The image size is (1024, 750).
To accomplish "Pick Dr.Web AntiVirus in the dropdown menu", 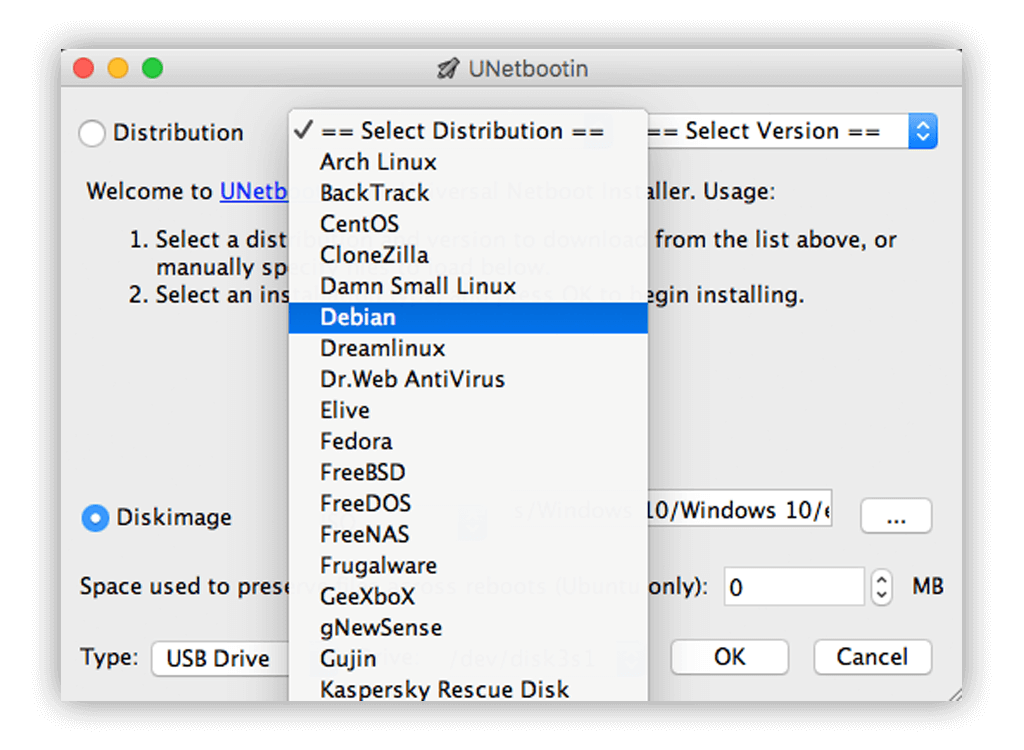I will tap(468, 380).
